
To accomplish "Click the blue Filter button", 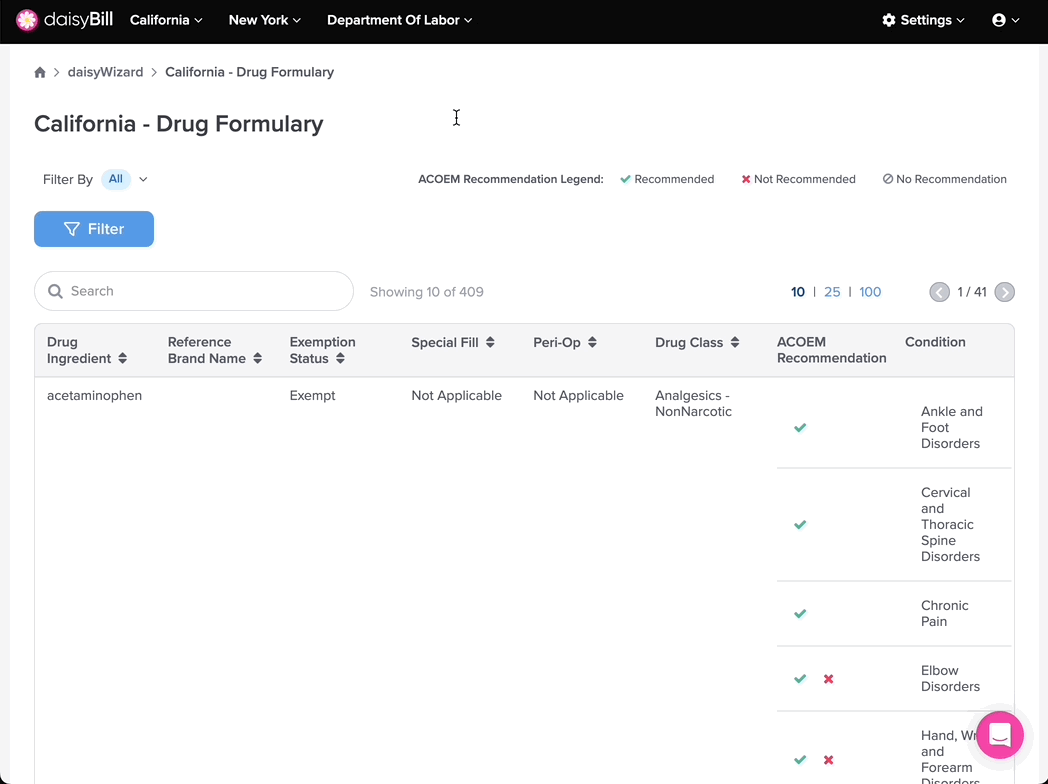I will point(94,229).
